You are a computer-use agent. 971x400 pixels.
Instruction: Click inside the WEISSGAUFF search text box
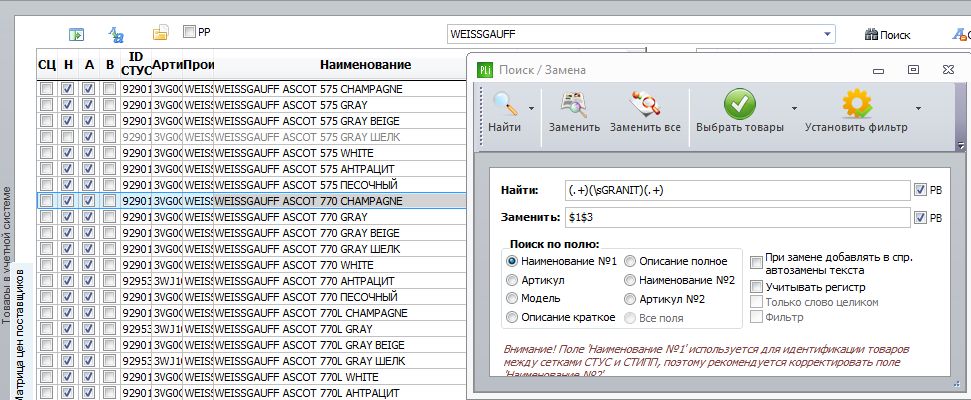tap(634, 34)
